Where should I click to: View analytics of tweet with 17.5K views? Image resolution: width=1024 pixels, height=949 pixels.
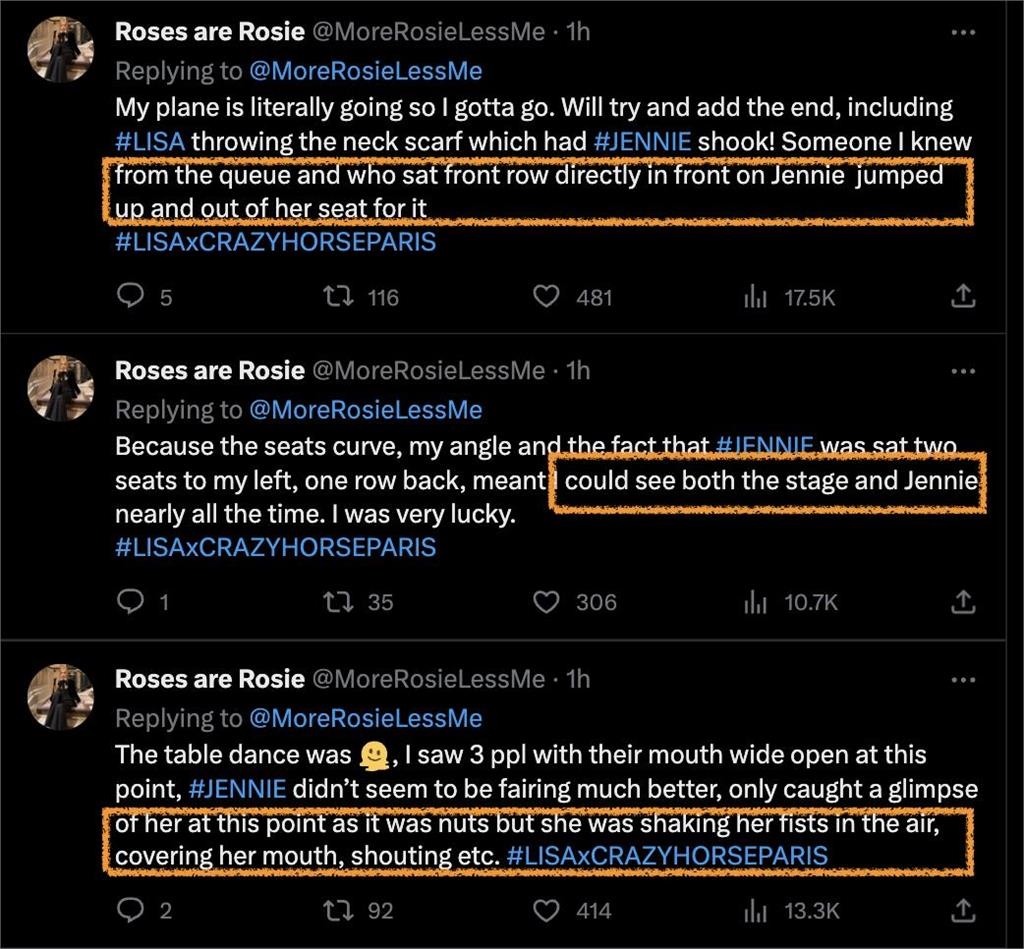[x=755, y=297]
